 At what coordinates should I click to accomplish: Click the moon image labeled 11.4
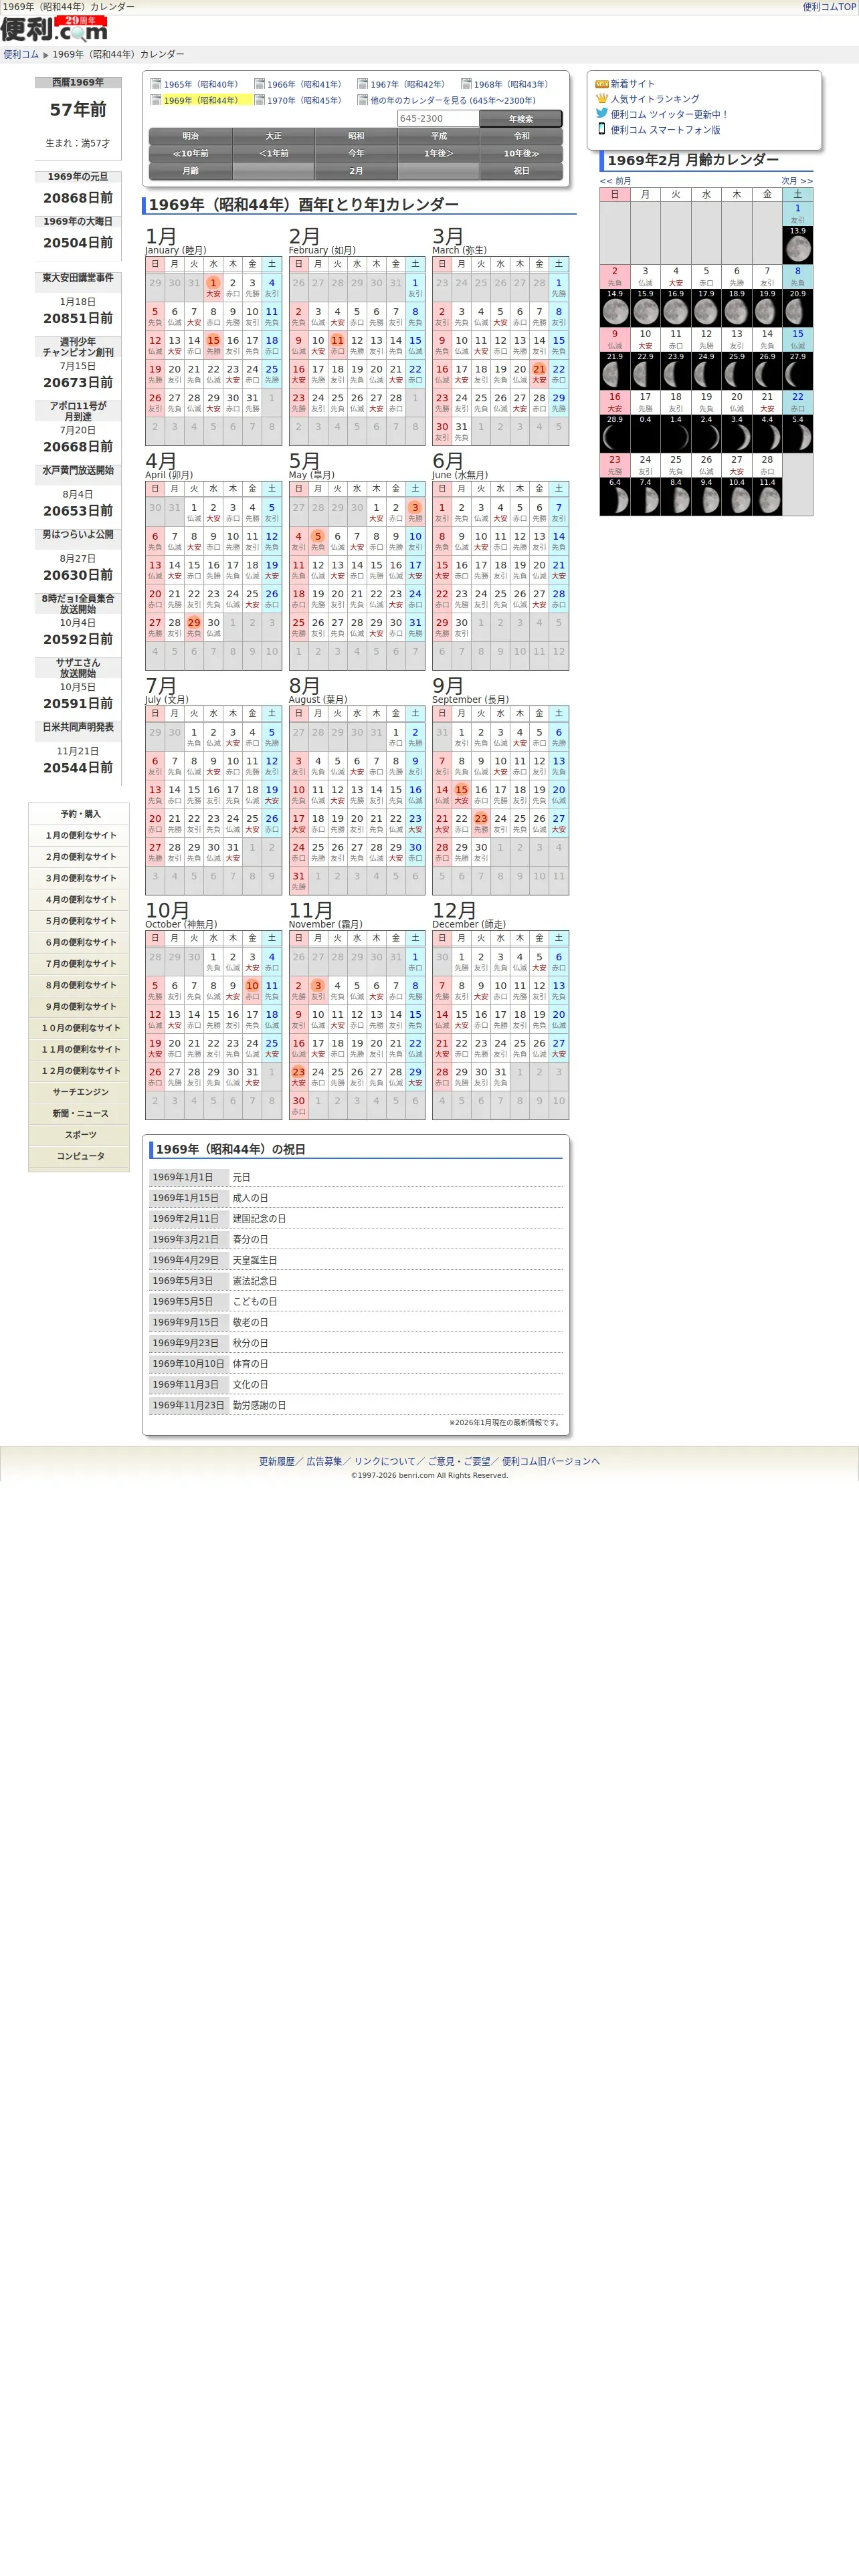tap(767, 500)
